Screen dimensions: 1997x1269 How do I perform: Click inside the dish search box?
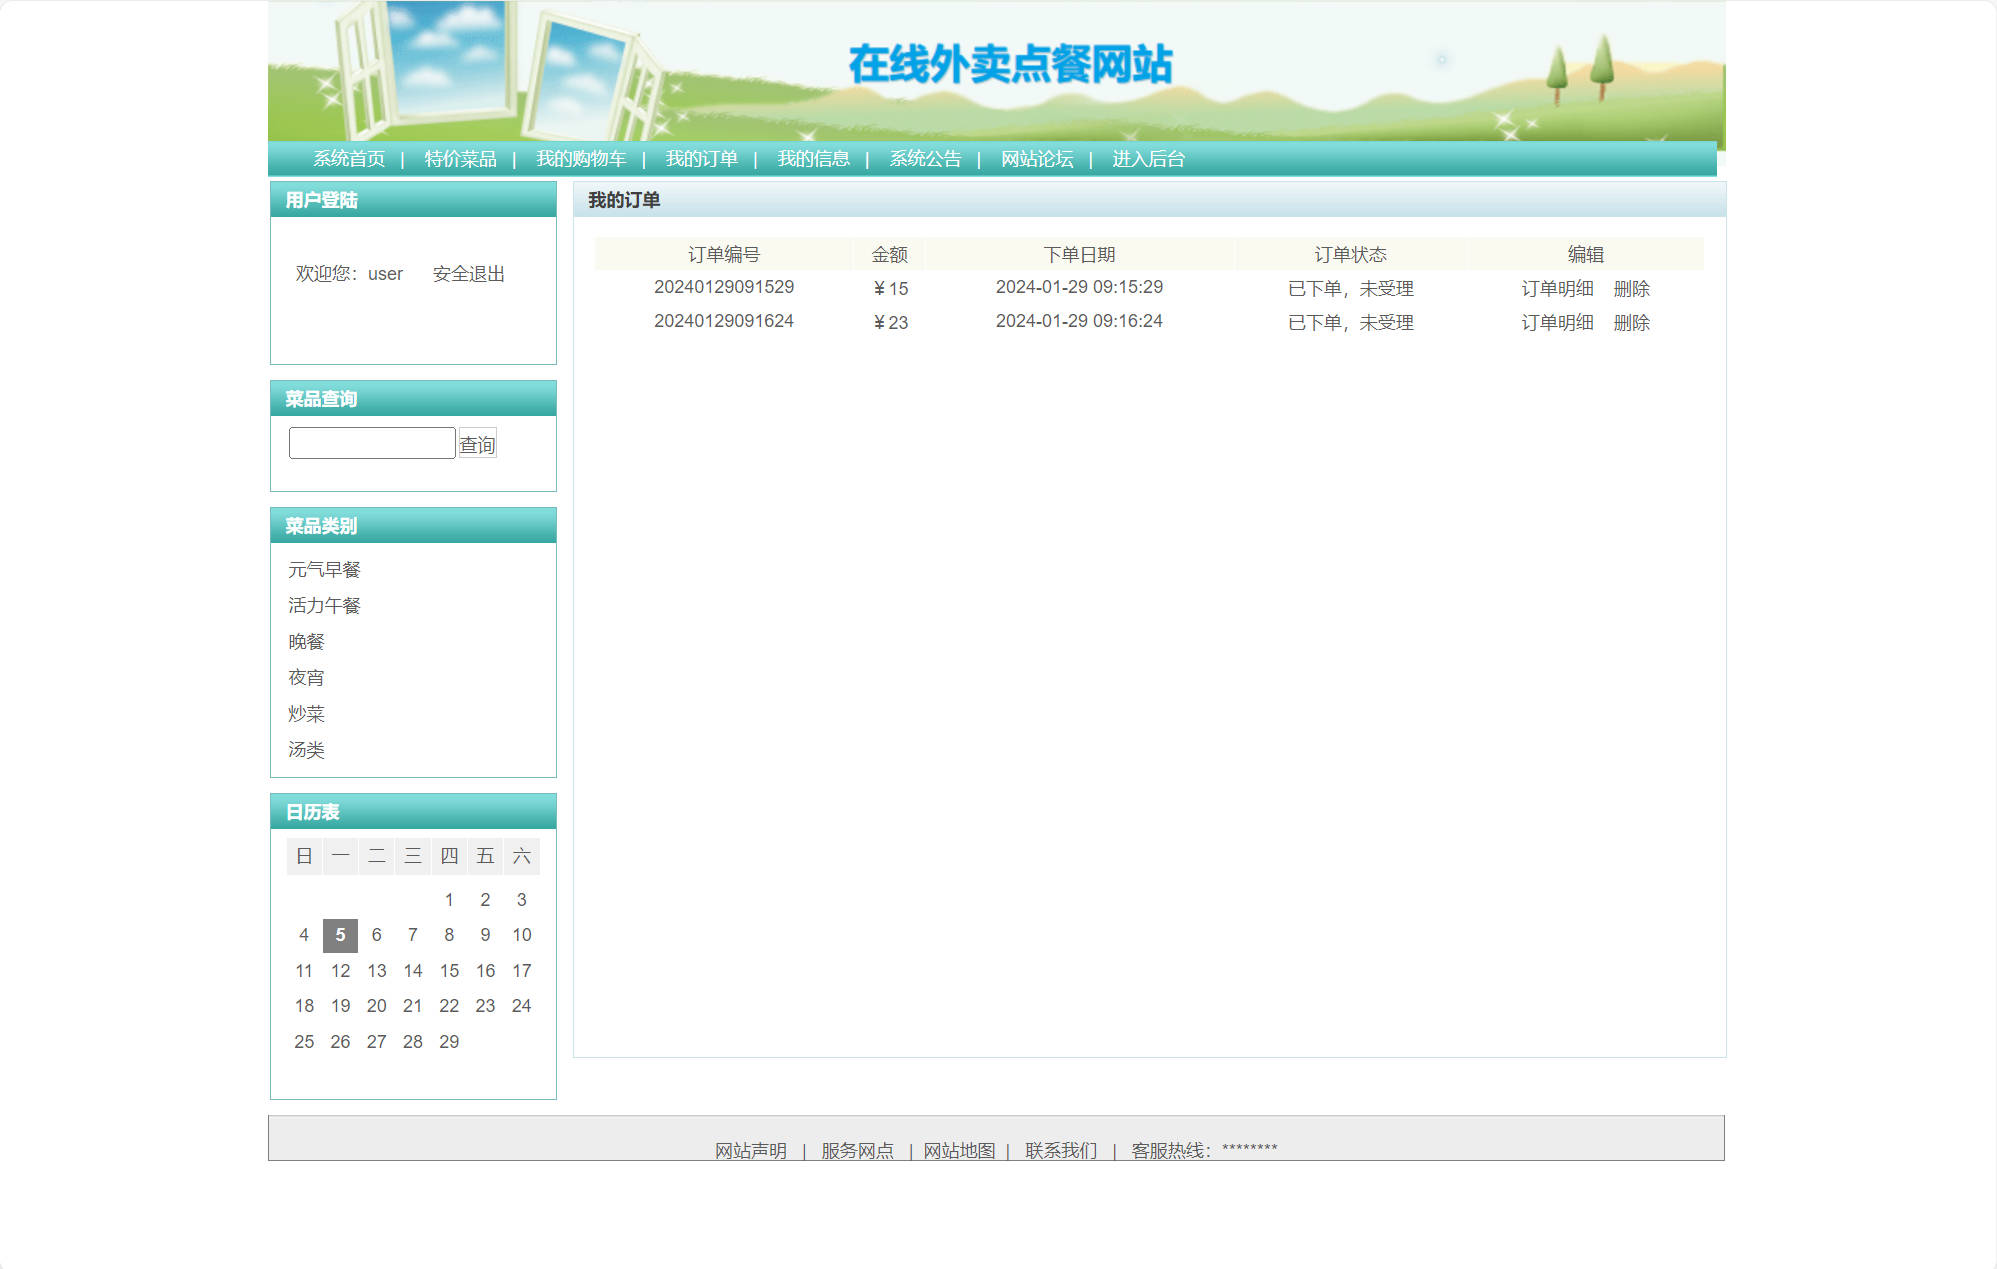(x=370, y=441)
